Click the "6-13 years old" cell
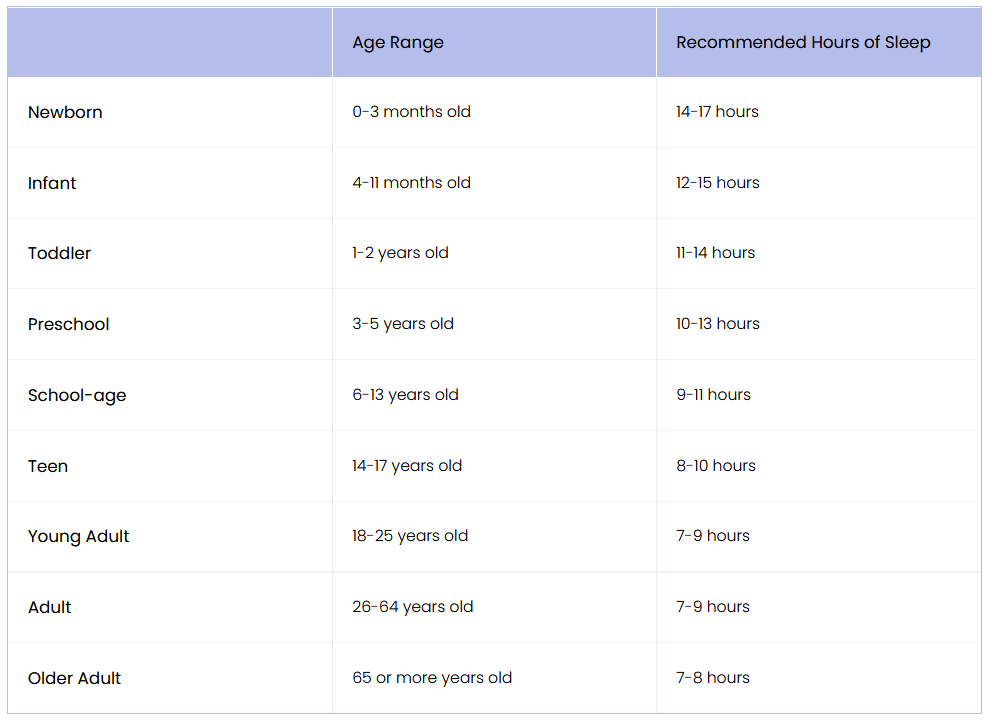Image resolution: width=990 pixels, height=723 pixels. click(405, 395)
